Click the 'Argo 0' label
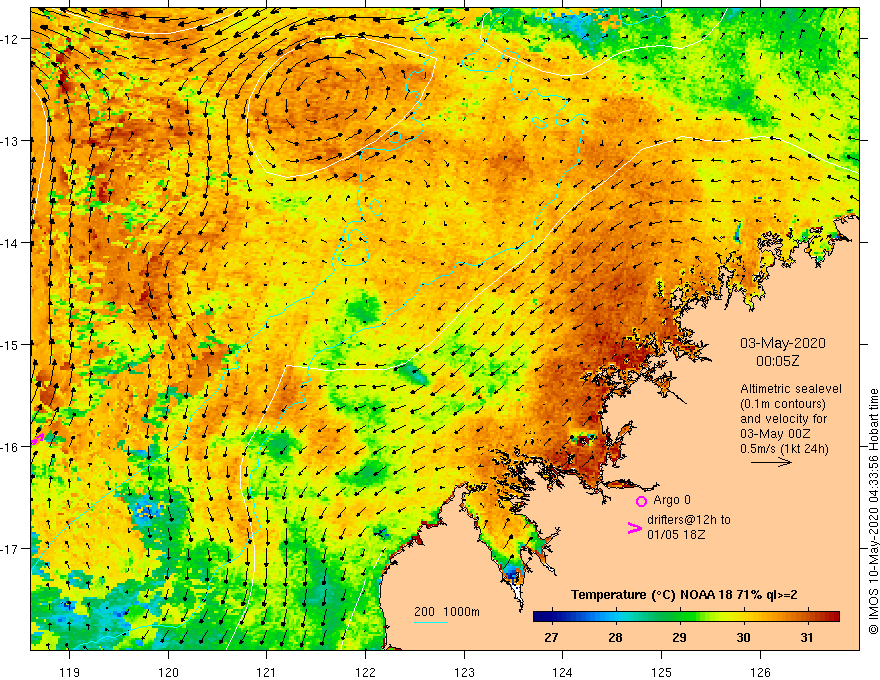880x680 pixels. point(672,500)
